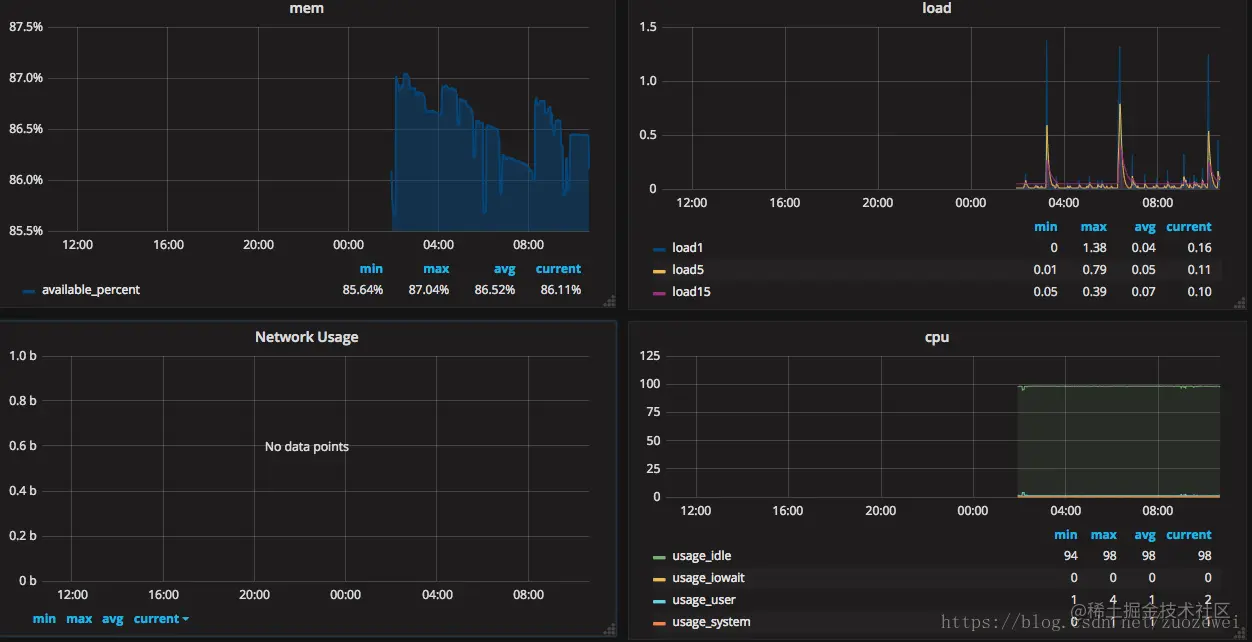Click mem min value 85.64%

[362, 290]
